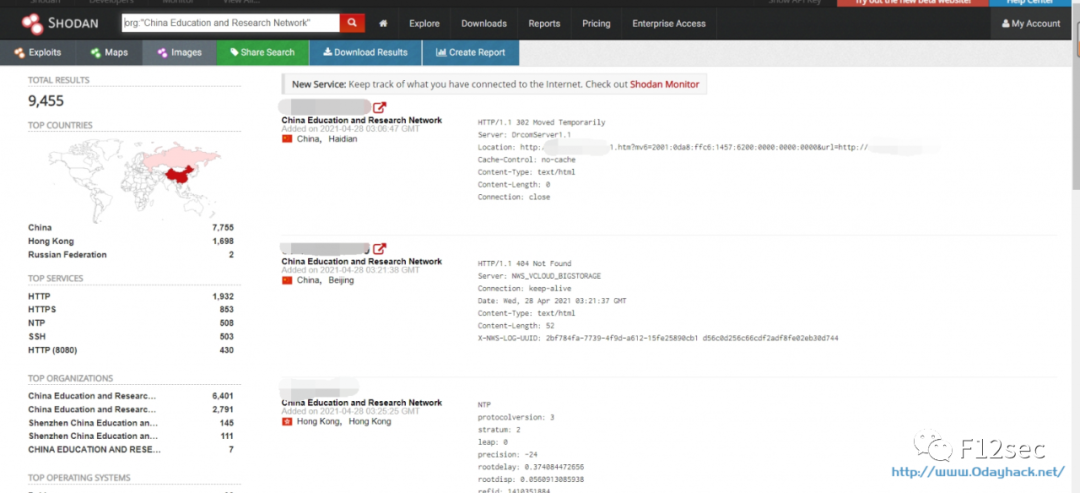The image size is (1080, 493).
Task: Click the total results count 9,455
Action: click(x=46, y=101)
